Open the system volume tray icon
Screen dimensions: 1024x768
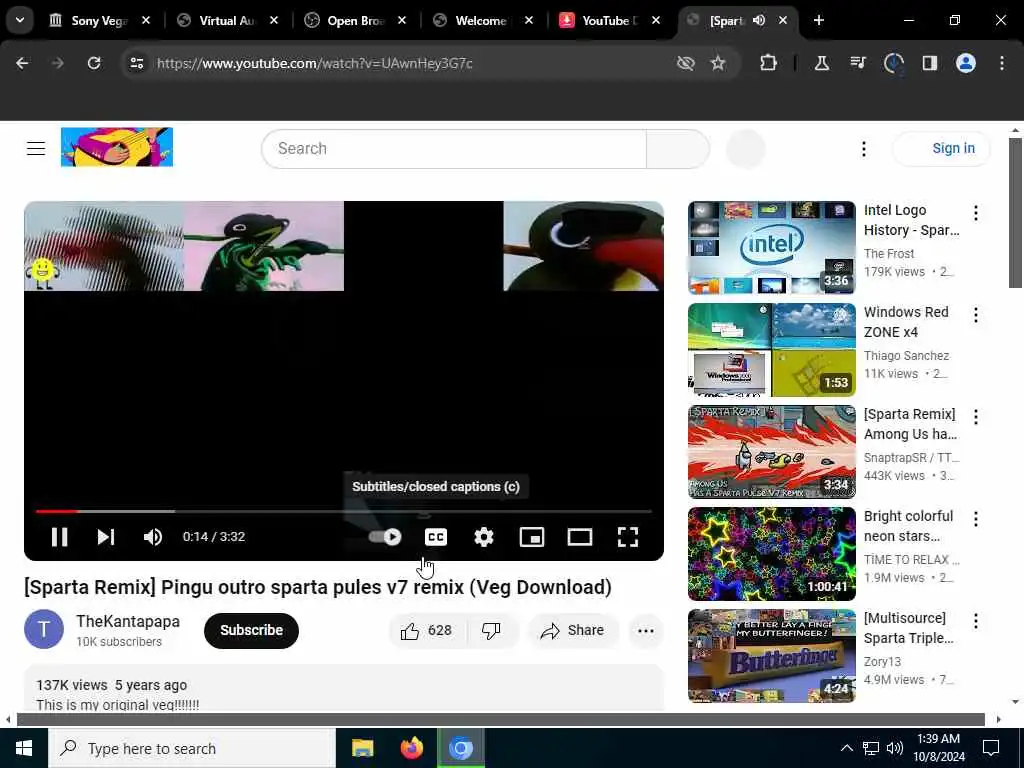(x=895, y=748)
